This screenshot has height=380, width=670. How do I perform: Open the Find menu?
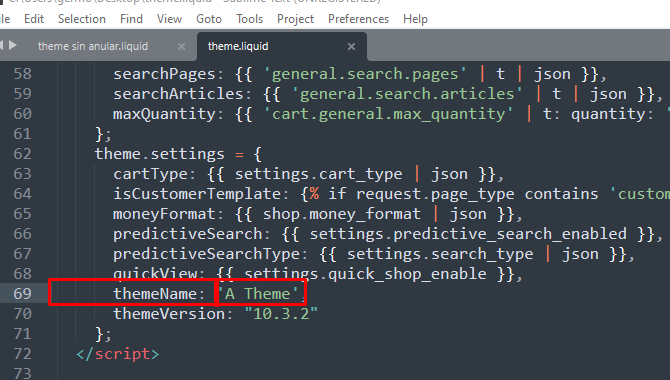point(131,19)
